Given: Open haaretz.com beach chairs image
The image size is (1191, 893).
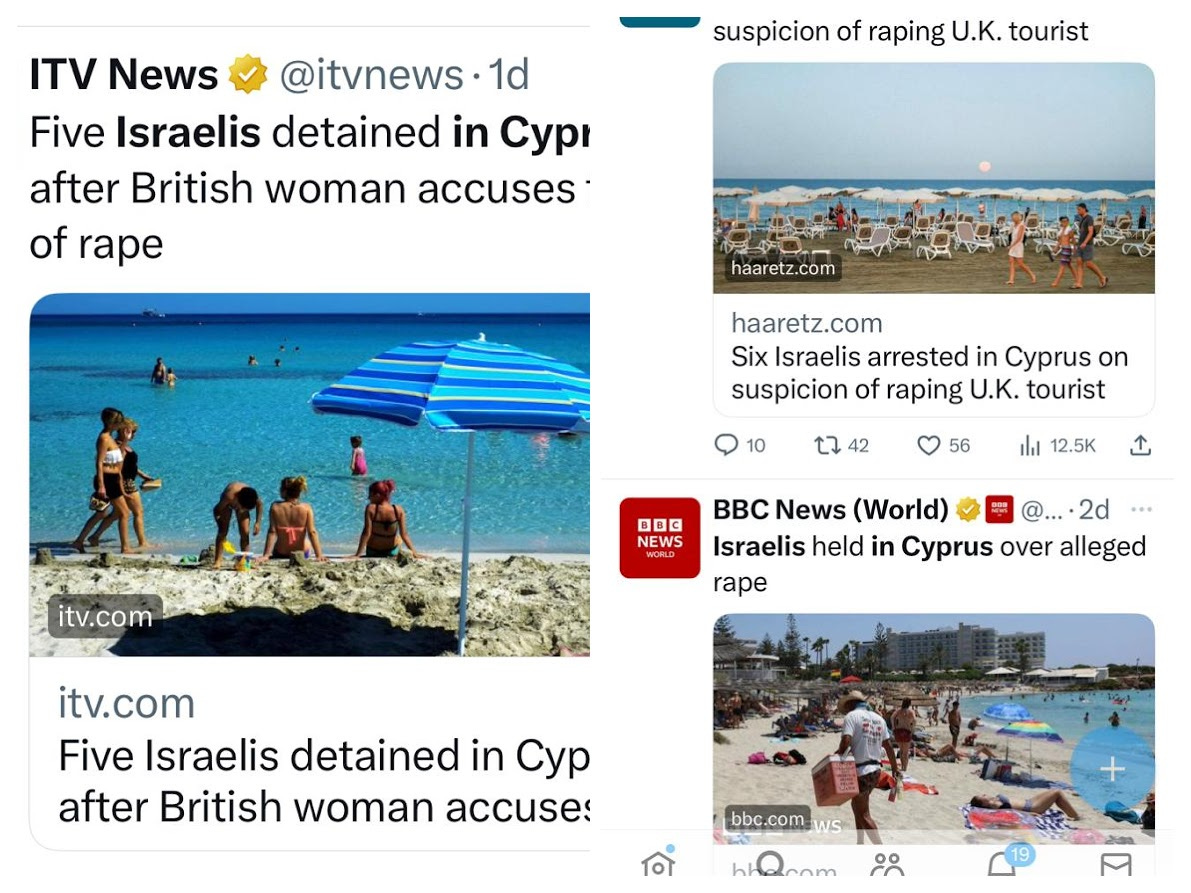Looking at the screenshot, I should pyautogui.click(x=934, y=178).
